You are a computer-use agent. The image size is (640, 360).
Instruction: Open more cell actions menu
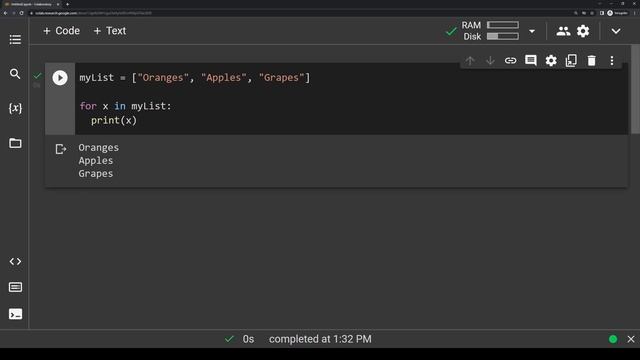coord(612,61)
